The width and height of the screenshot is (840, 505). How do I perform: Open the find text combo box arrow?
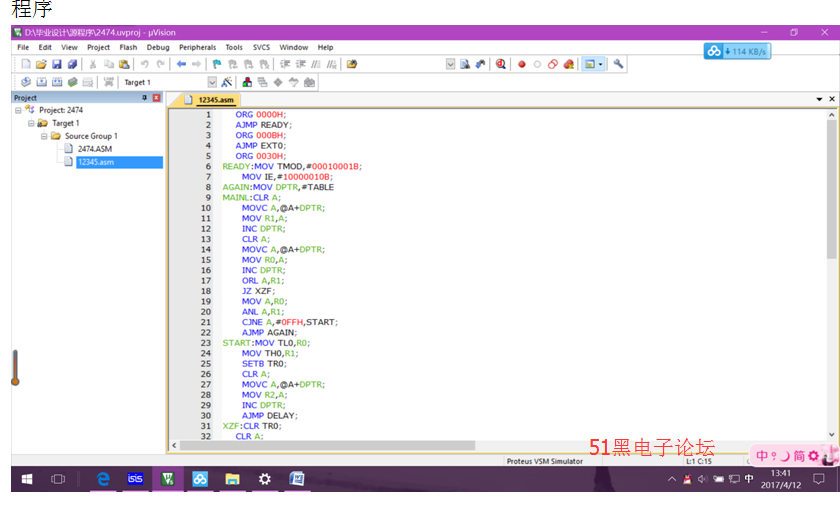[451, 64]
